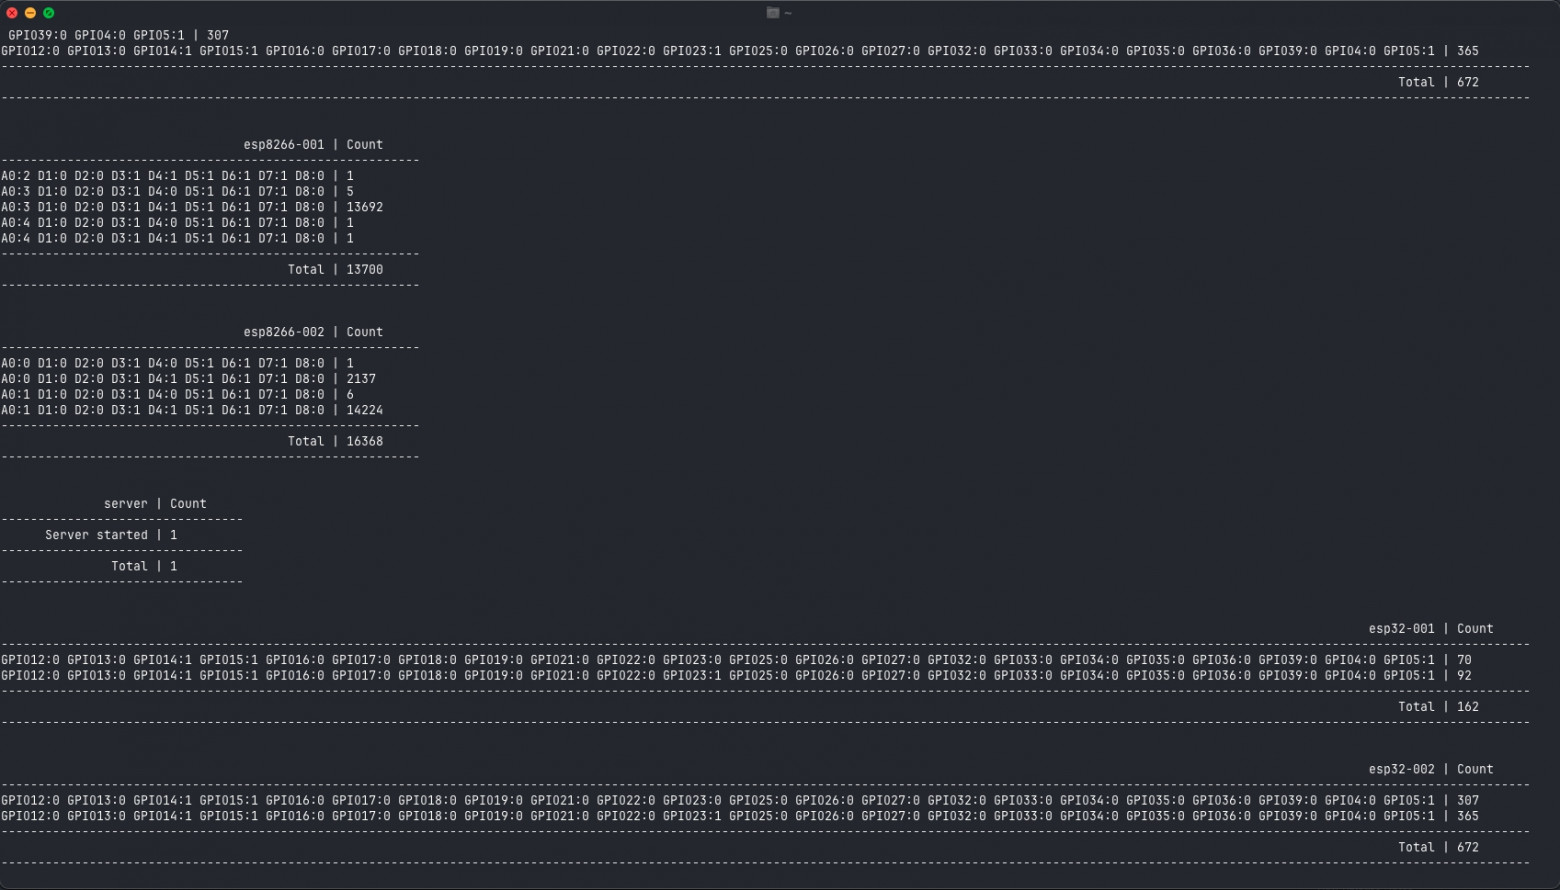
Task: Click the esp8266-001 table header
Action: [313, 145]
